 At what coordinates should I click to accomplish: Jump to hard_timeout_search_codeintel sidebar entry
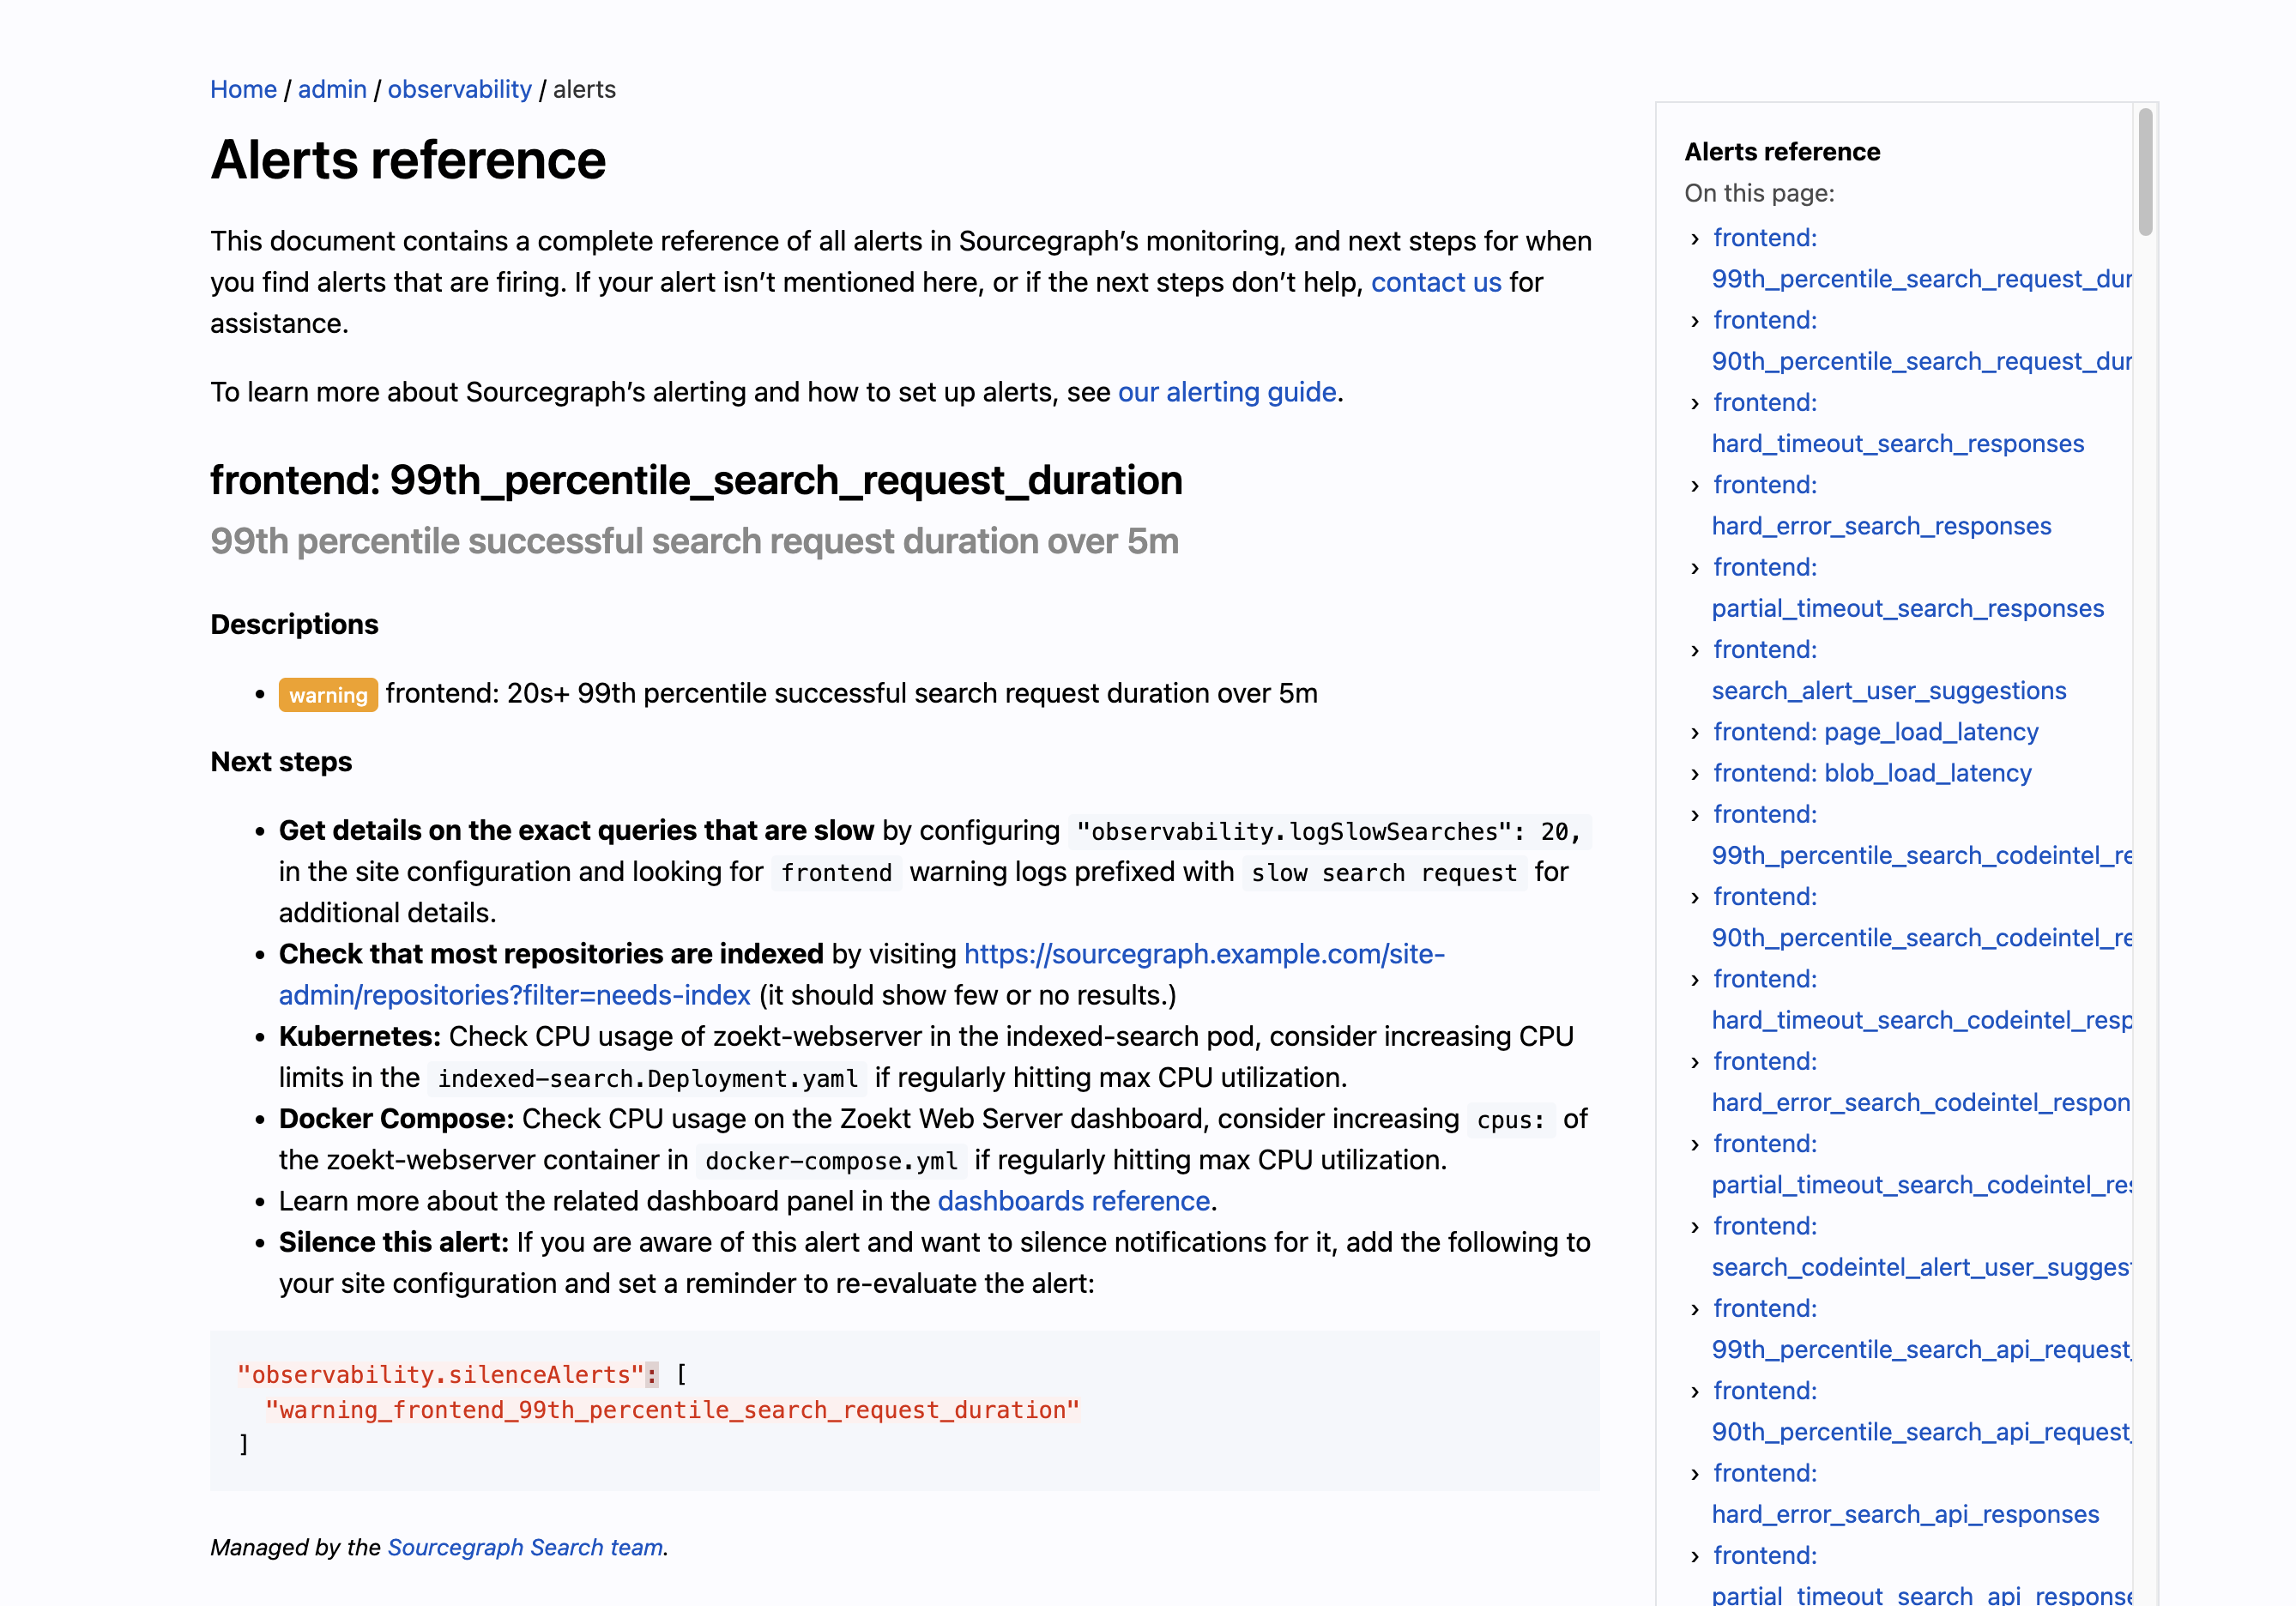tap(1921, 1000)
